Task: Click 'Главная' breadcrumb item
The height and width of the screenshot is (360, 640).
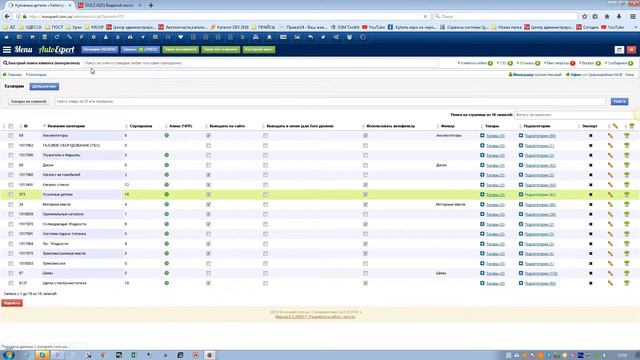Action: [14, 75]
